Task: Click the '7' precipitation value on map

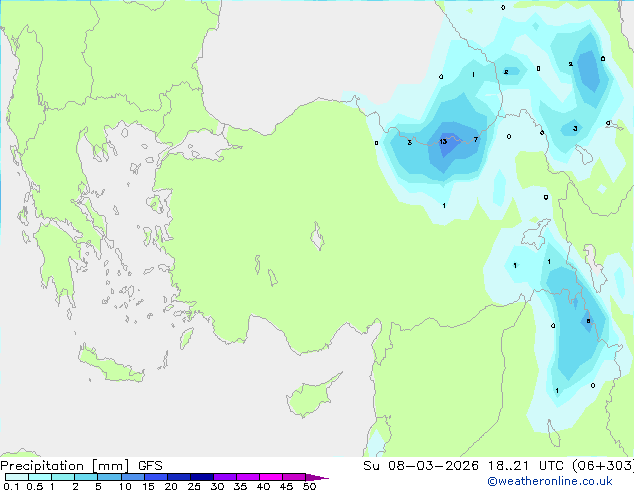Action: tap(476, 139)
